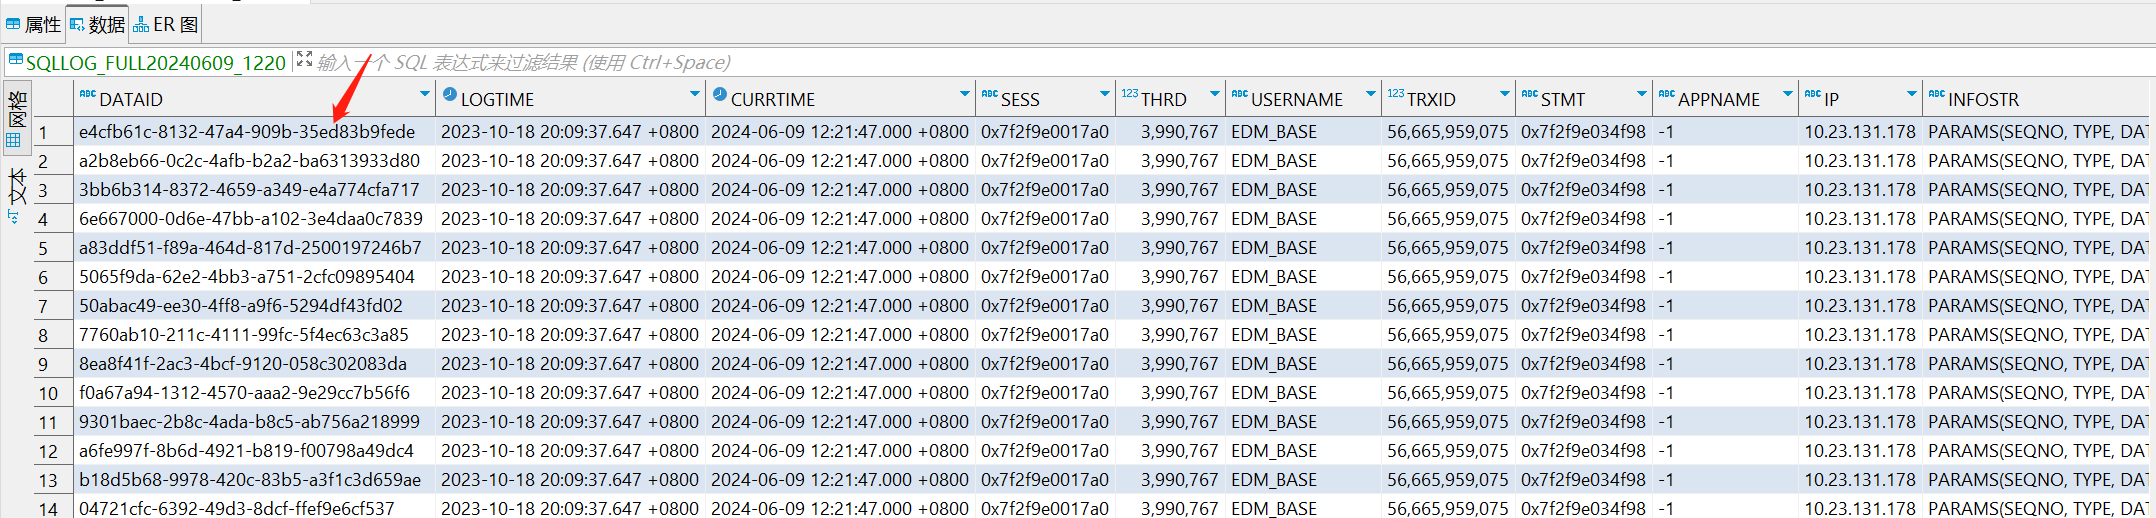Click STMT value 0x7f2f9e034f98 in row 8
This screenshot has height=518, width=2156.
pyautogui.click(x=1583, y=335)
